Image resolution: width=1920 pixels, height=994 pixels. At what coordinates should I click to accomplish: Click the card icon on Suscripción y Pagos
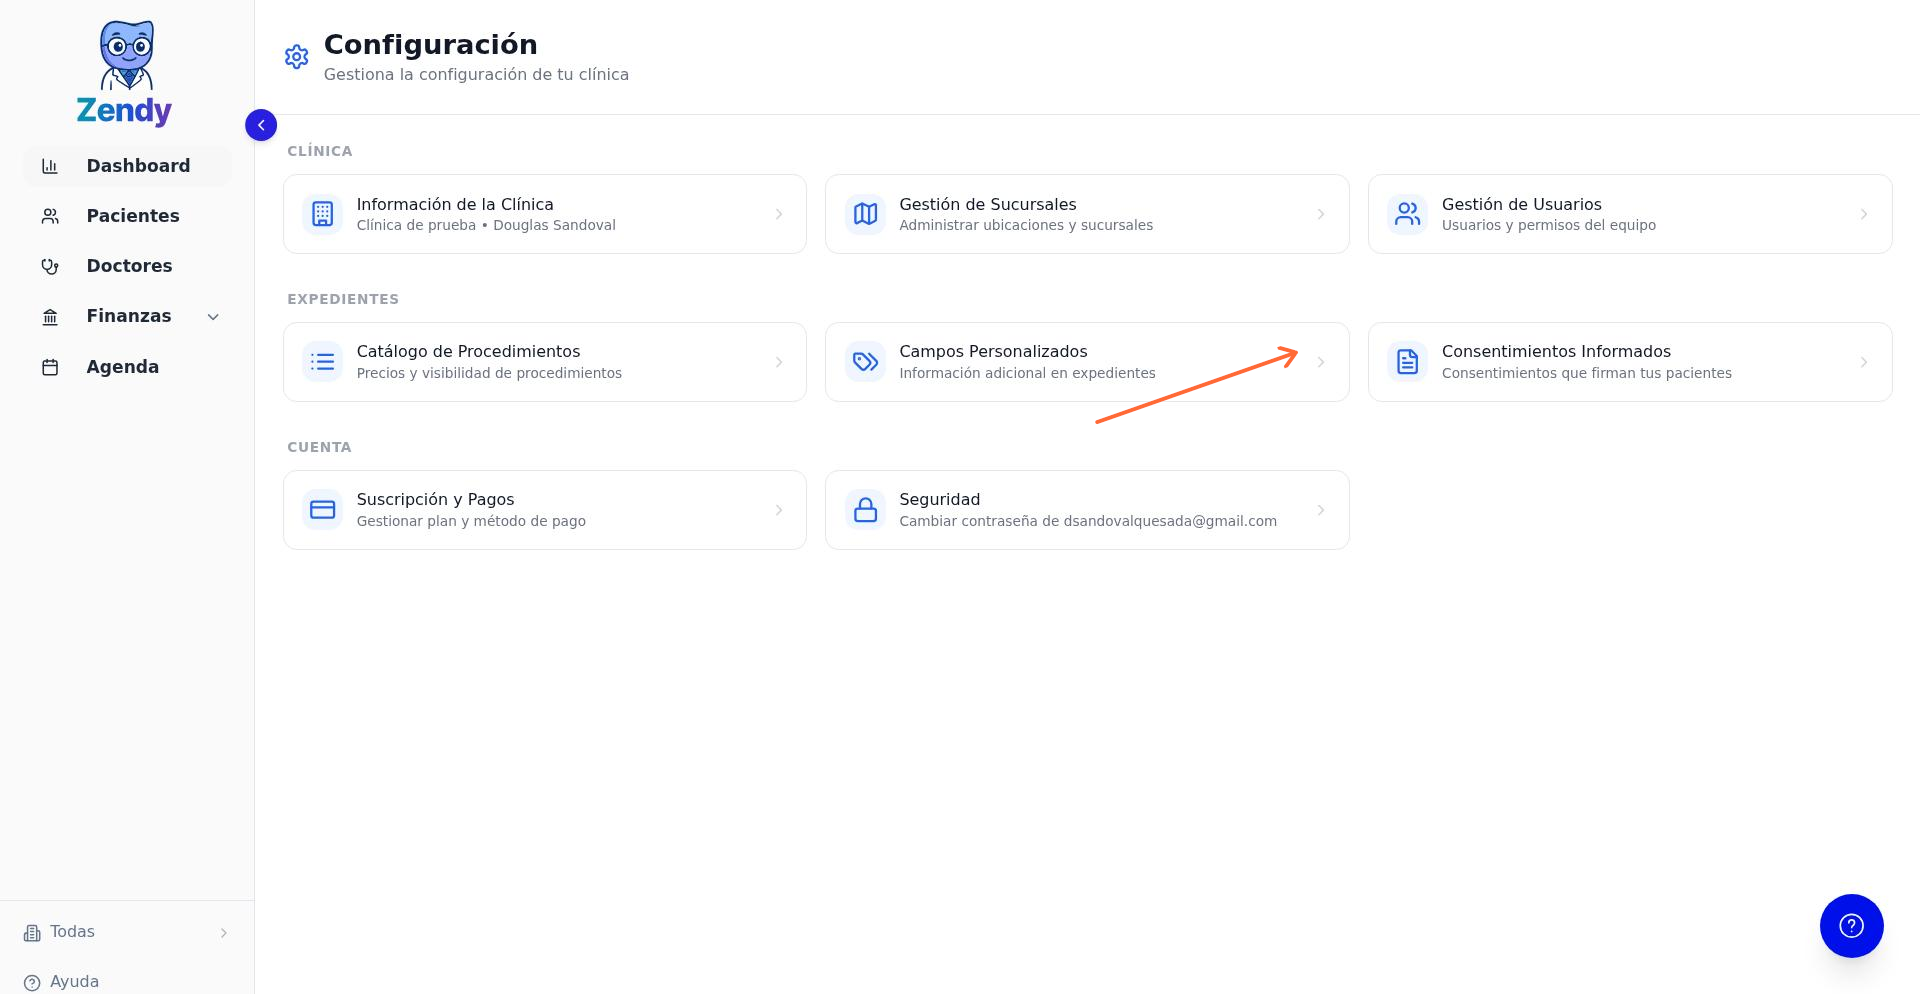[322, 509]
